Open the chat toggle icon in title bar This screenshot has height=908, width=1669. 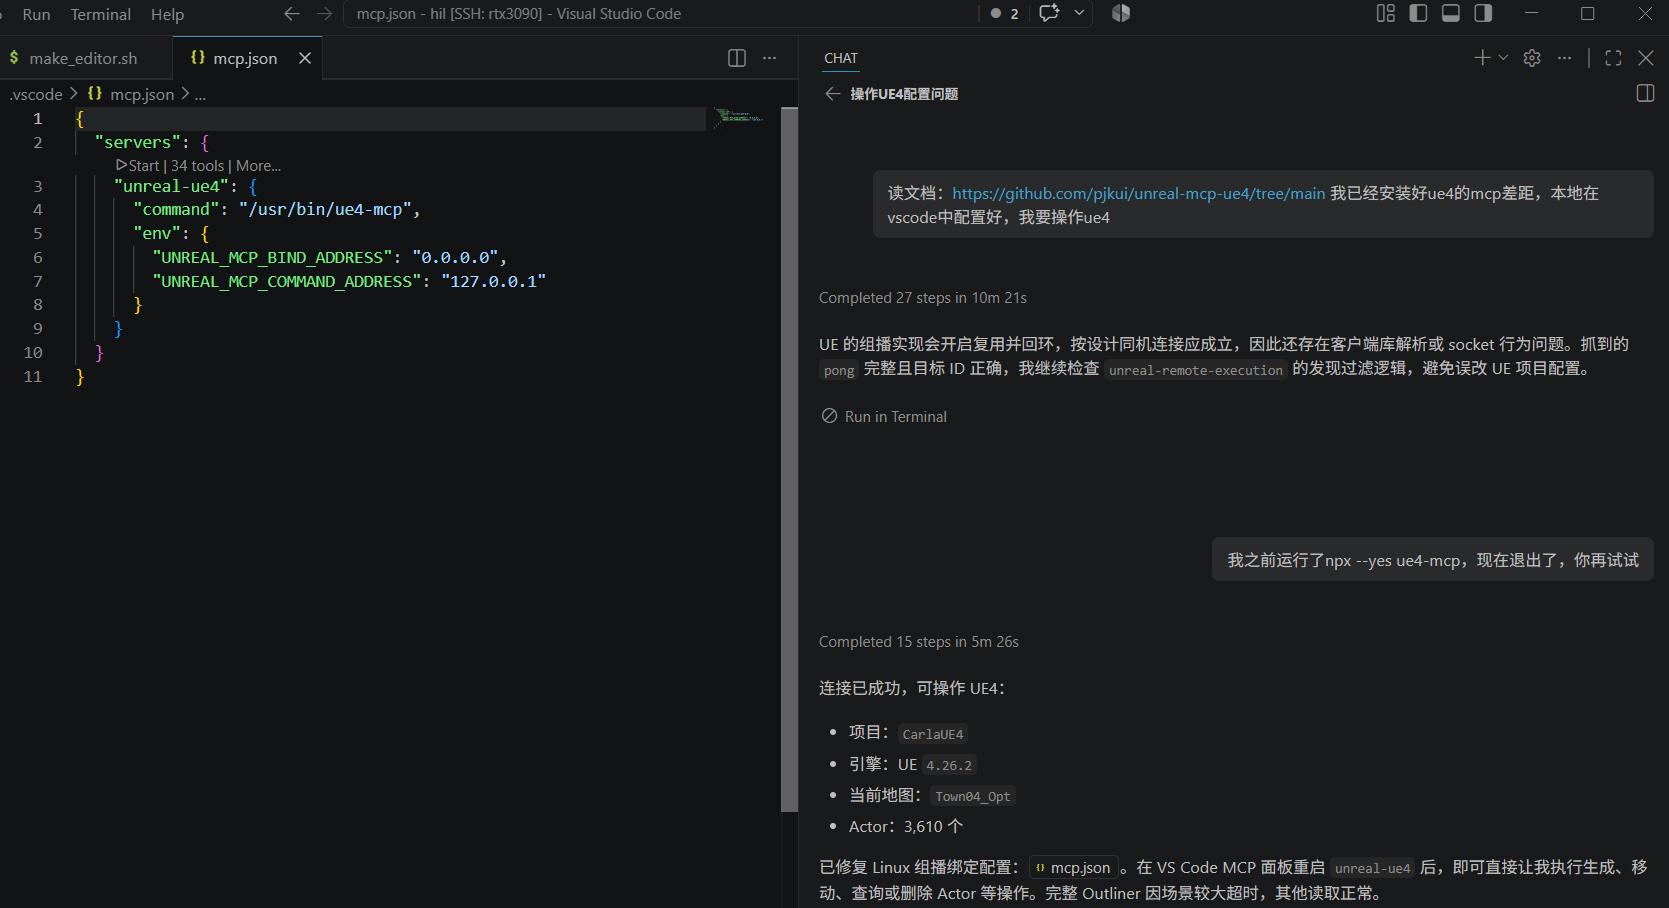(x=1049, y=13)
